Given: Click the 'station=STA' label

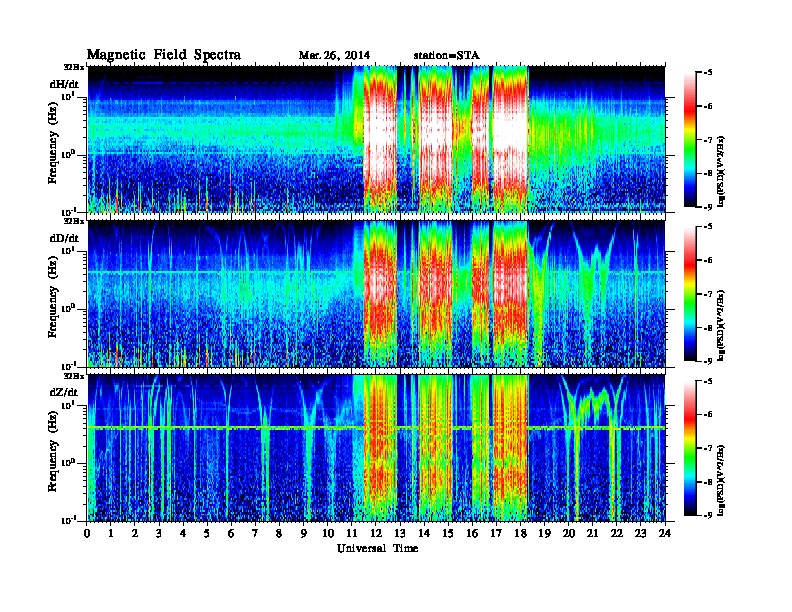Looking at the screenshot, I should tap(446, 56).
